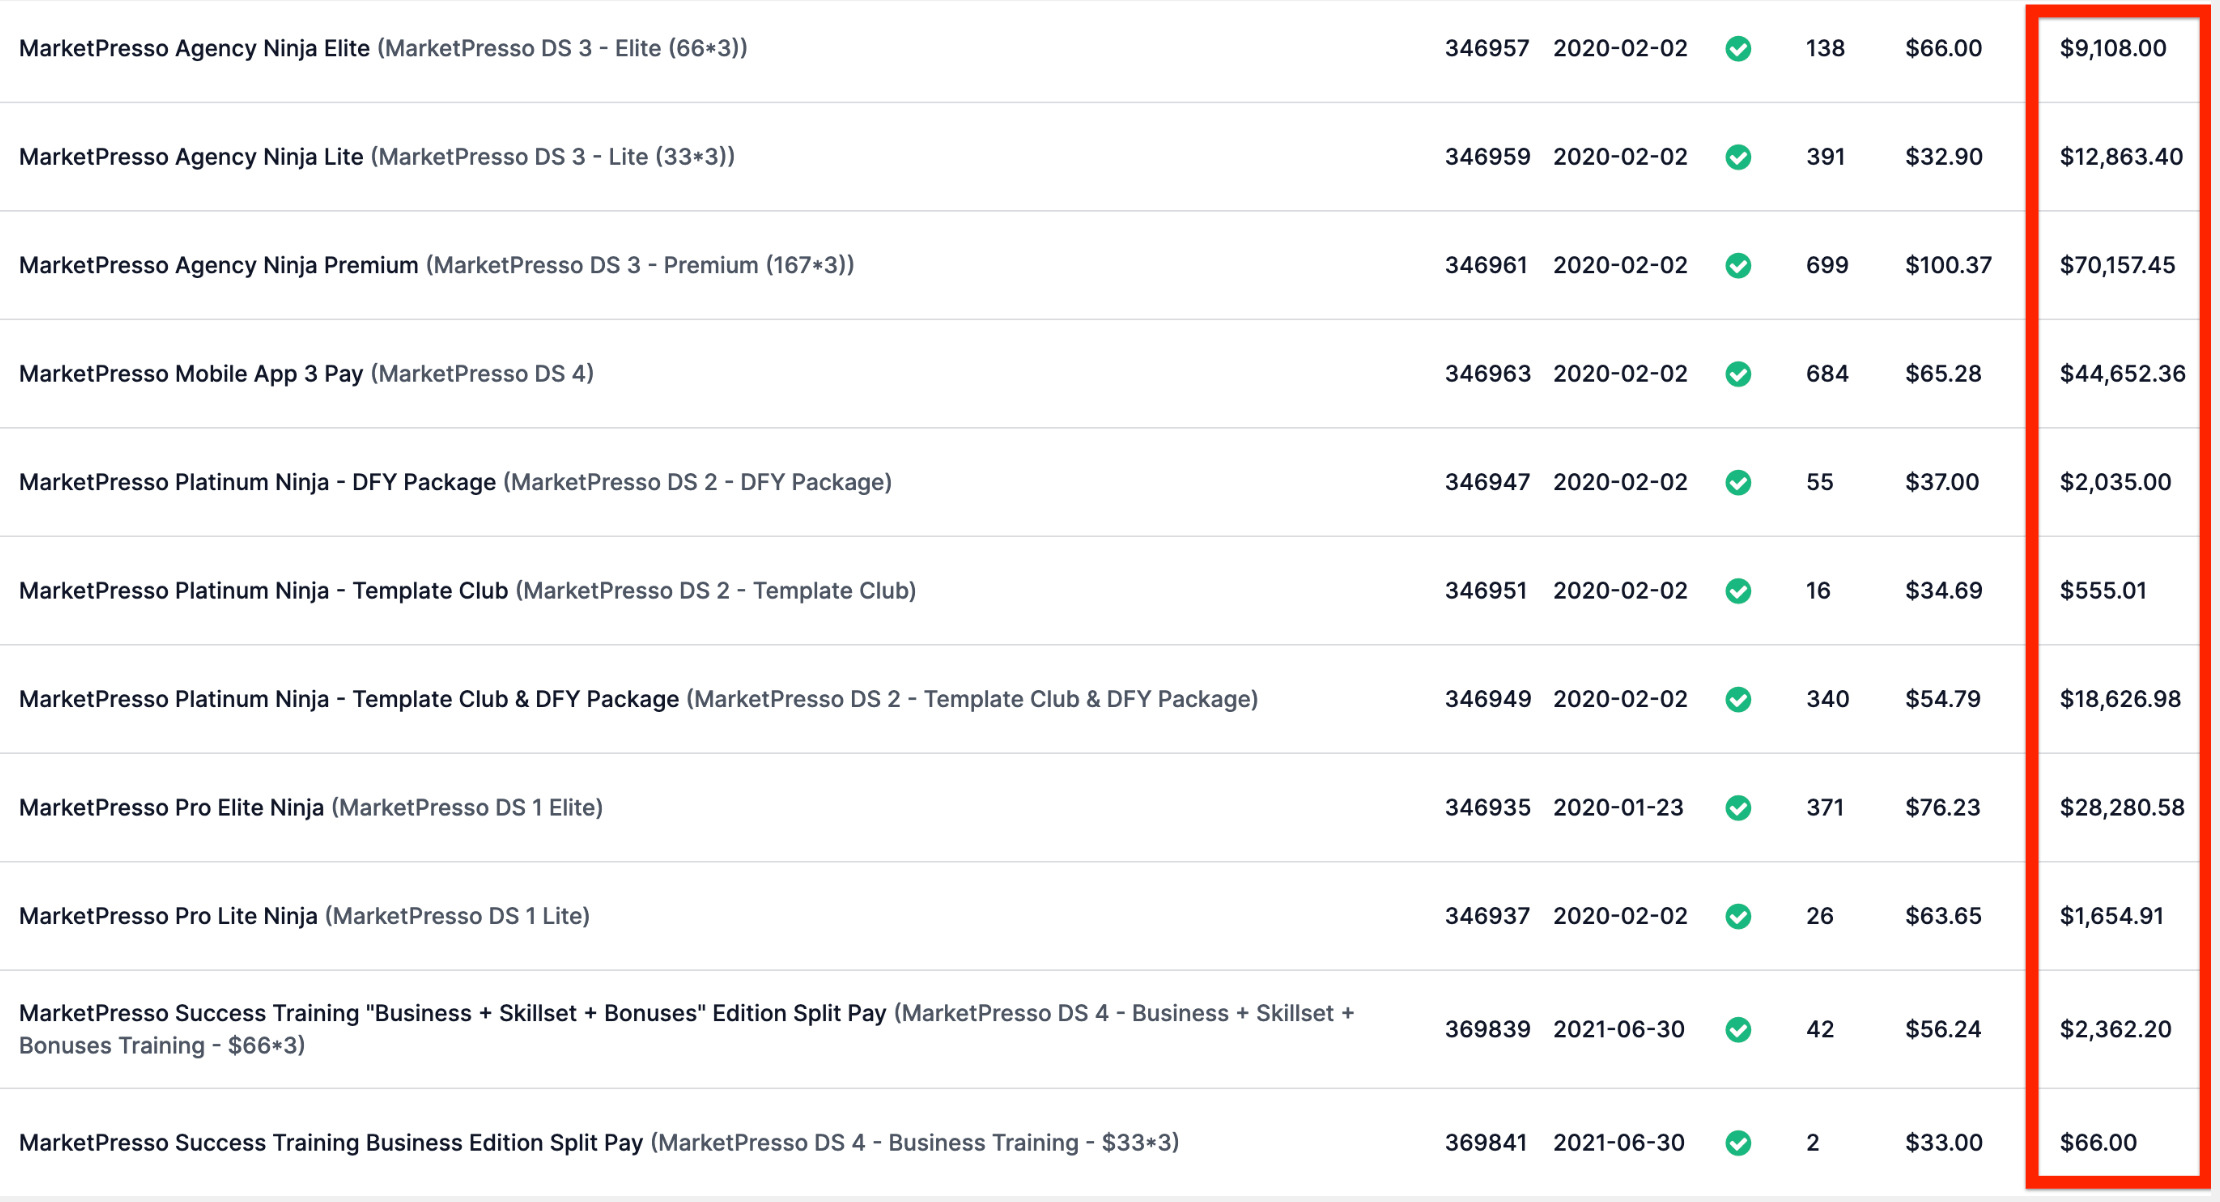The image size is (2220, 1202).
Task: Click sales count 699
Action: (x=1826, y=265)
